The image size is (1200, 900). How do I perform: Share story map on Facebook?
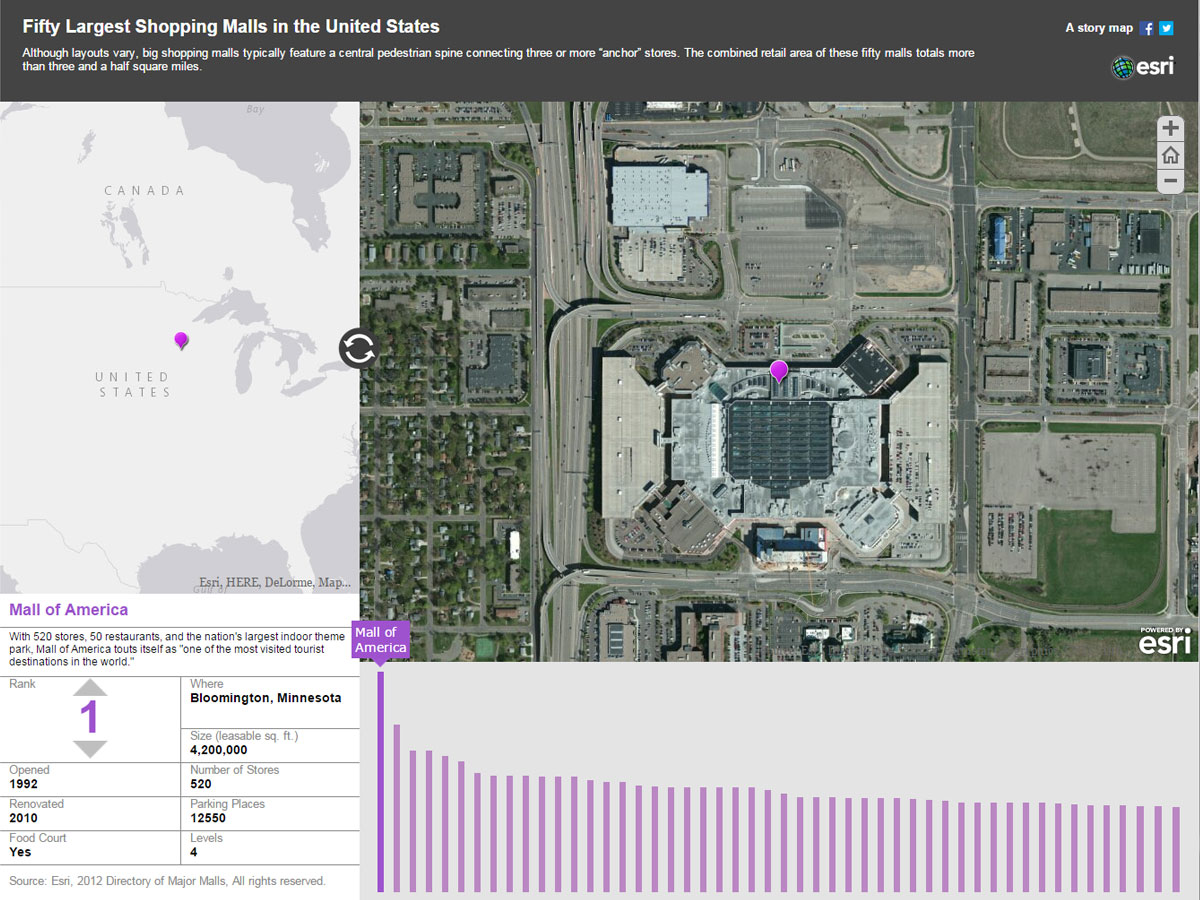coord(1147,29)
